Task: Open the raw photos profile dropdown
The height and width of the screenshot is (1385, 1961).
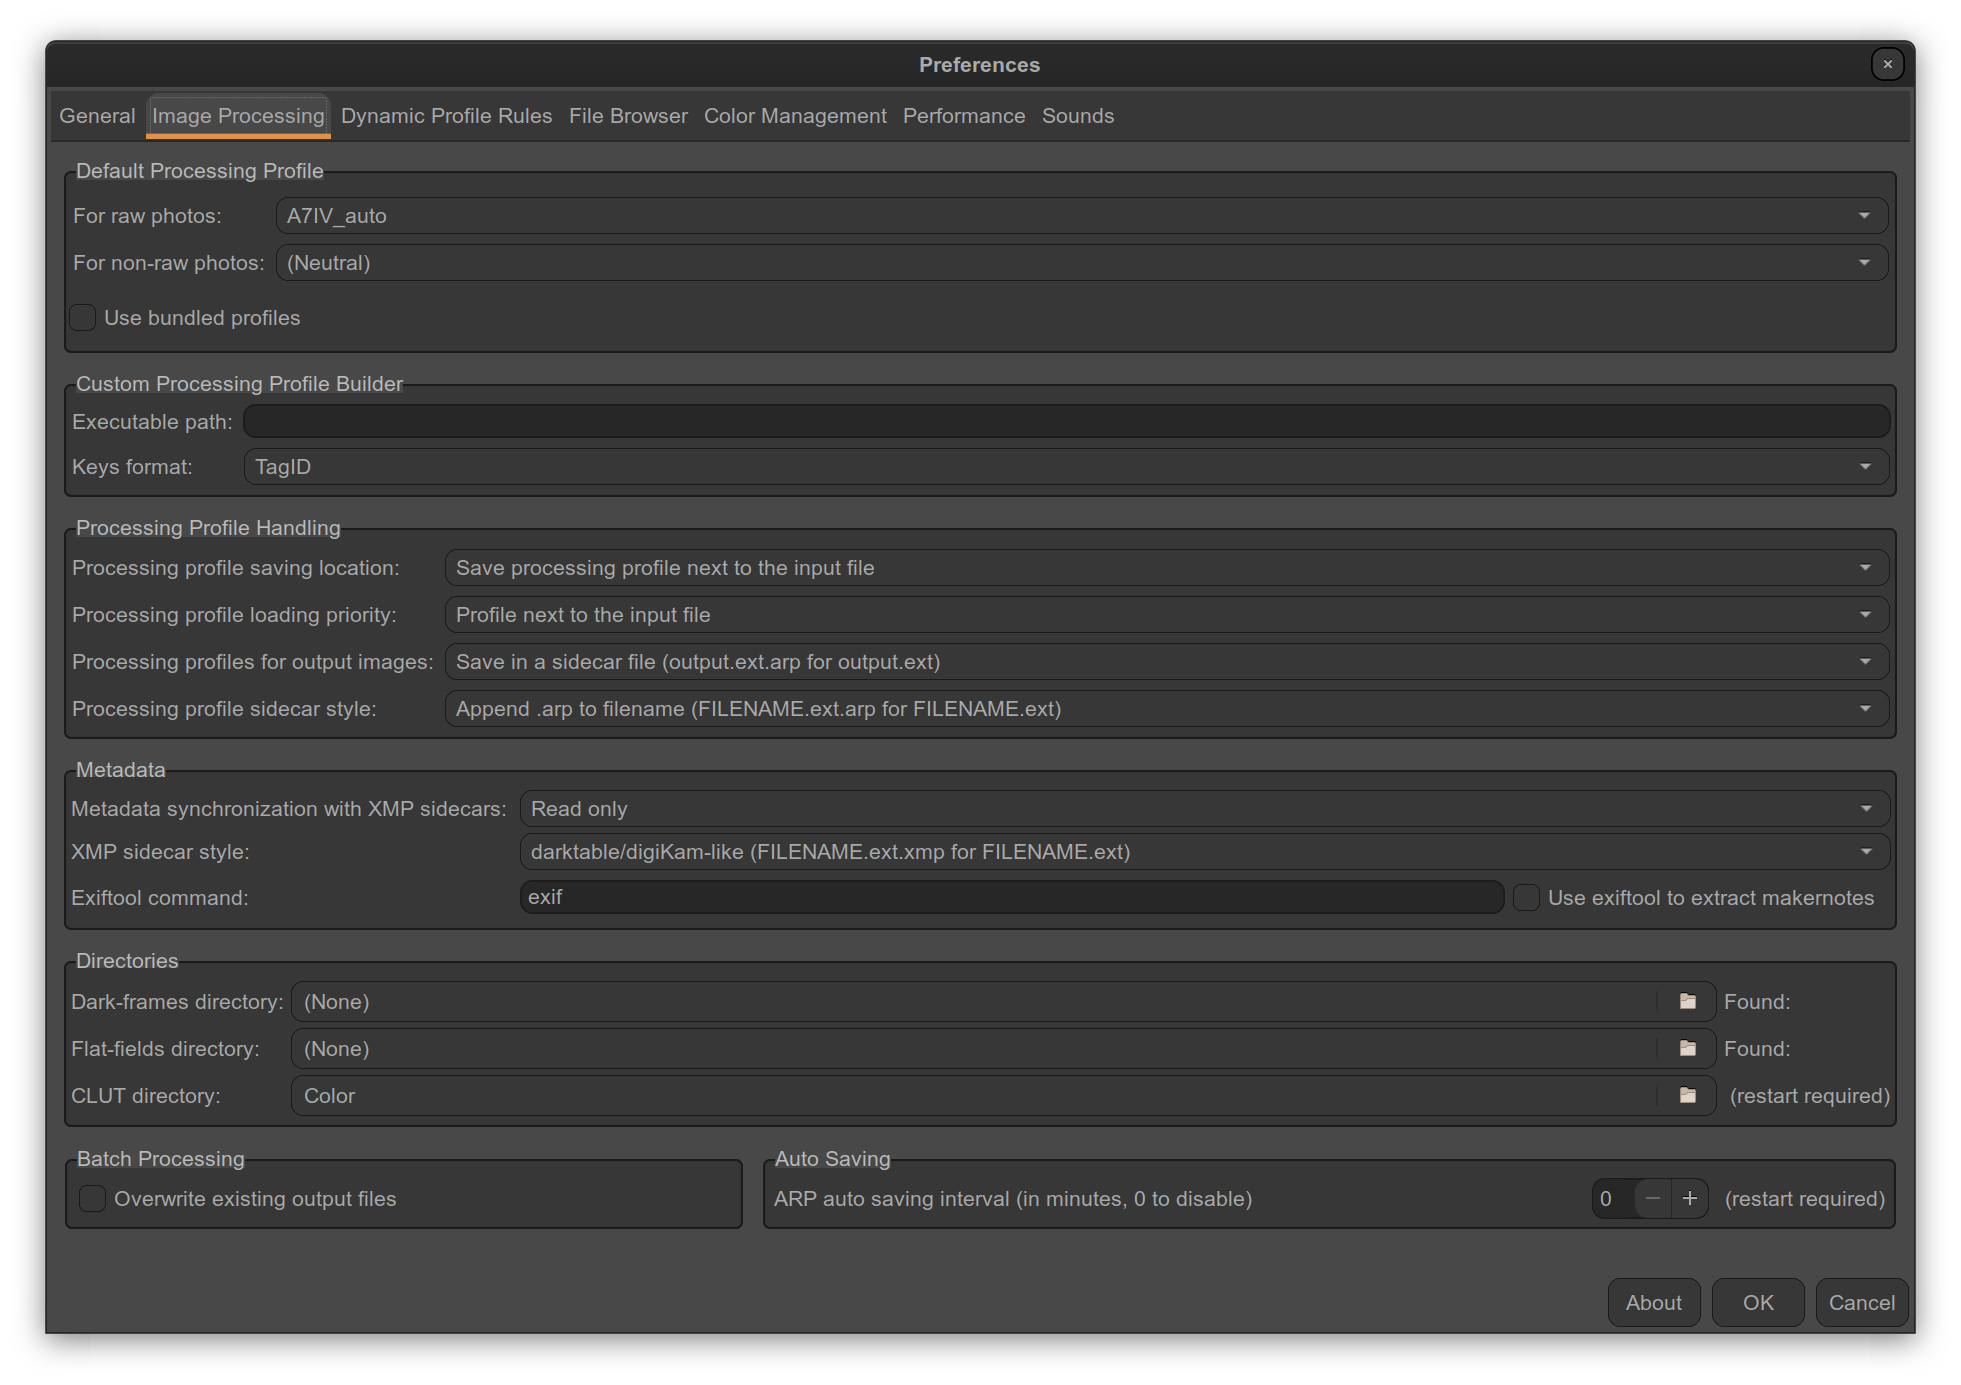Action: [1081, 215]
